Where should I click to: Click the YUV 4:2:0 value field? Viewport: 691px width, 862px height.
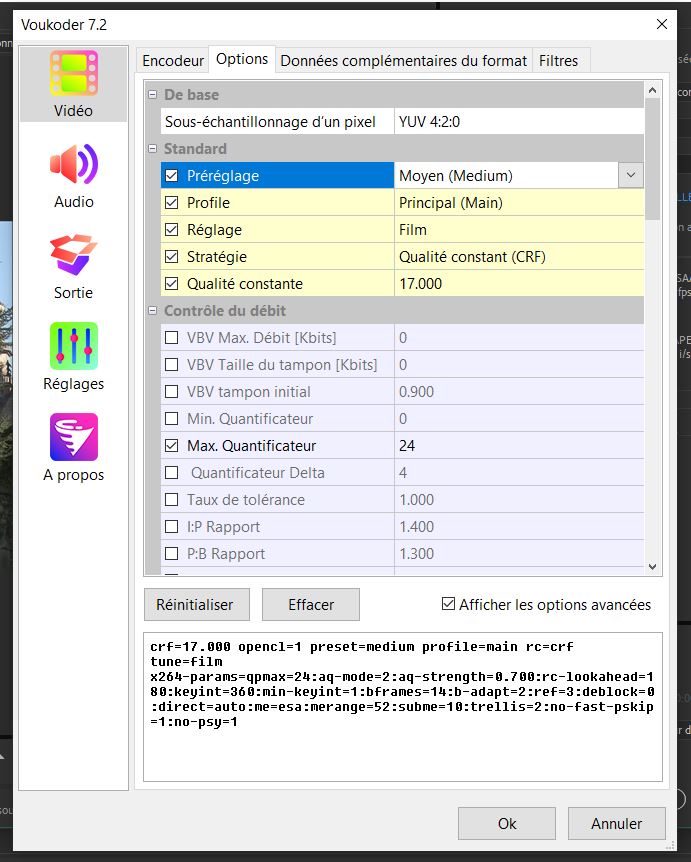519,121
